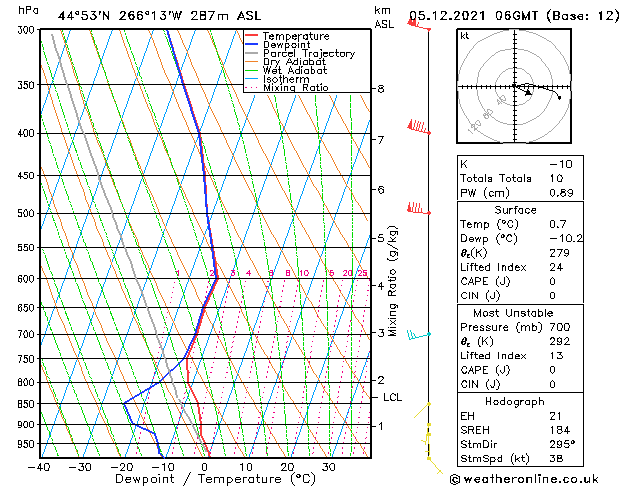This screenshot has width=629, height=486.
Task: Click the Most Unstable table heading
Action: pos(513,313)
